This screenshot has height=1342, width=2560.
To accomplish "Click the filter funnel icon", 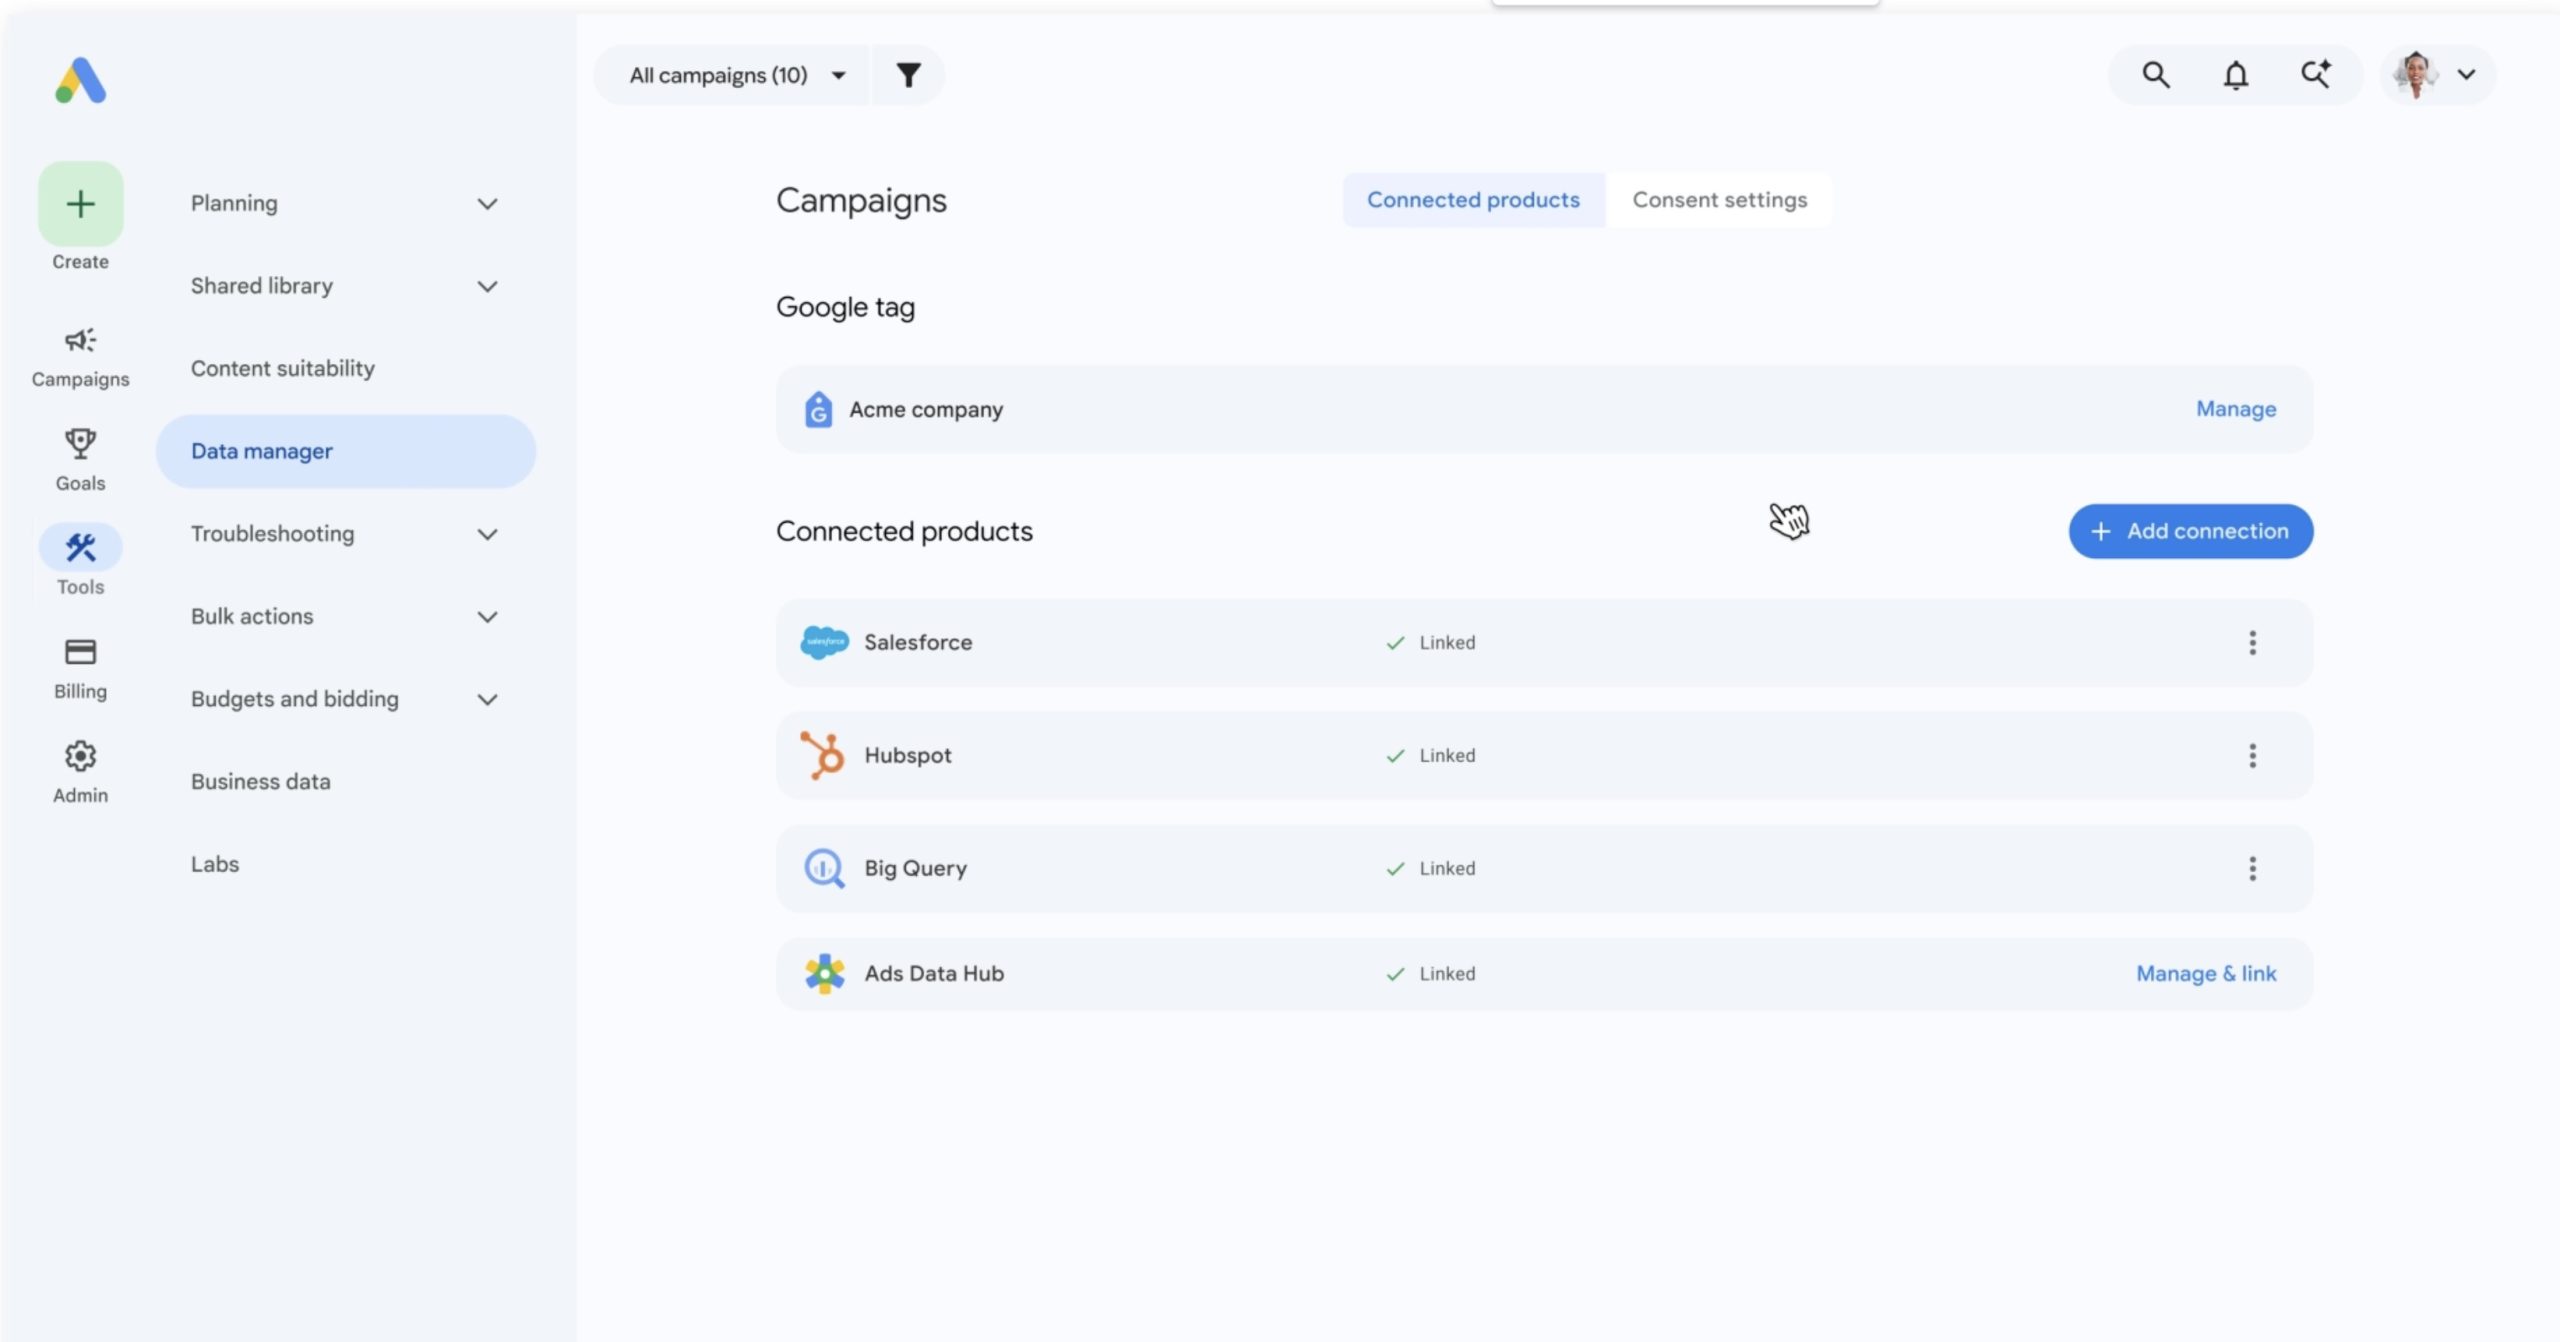I will coord(908,75).
